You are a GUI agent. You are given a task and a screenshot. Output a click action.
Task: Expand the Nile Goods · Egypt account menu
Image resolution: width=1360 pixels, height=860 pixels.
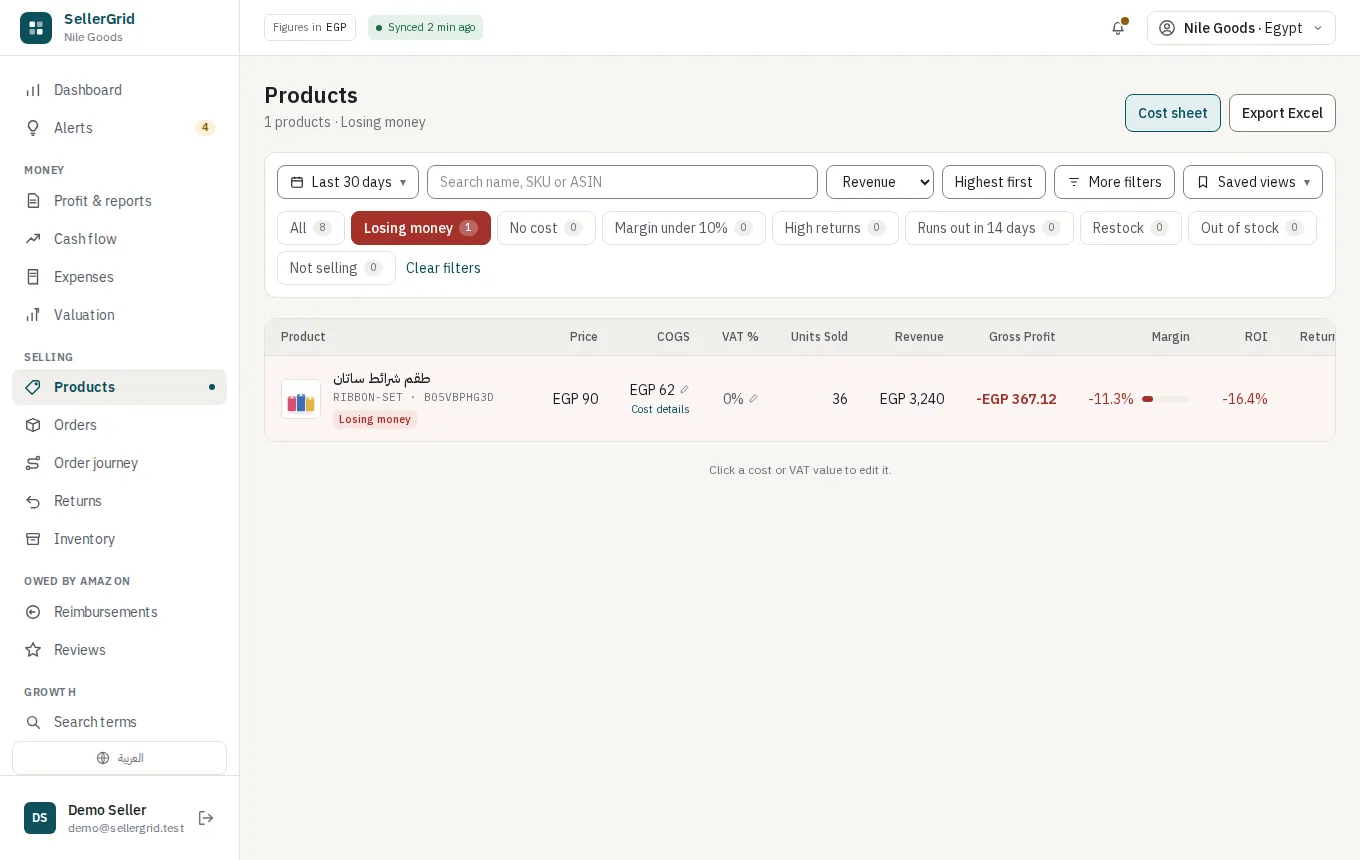coord(1241,28)
